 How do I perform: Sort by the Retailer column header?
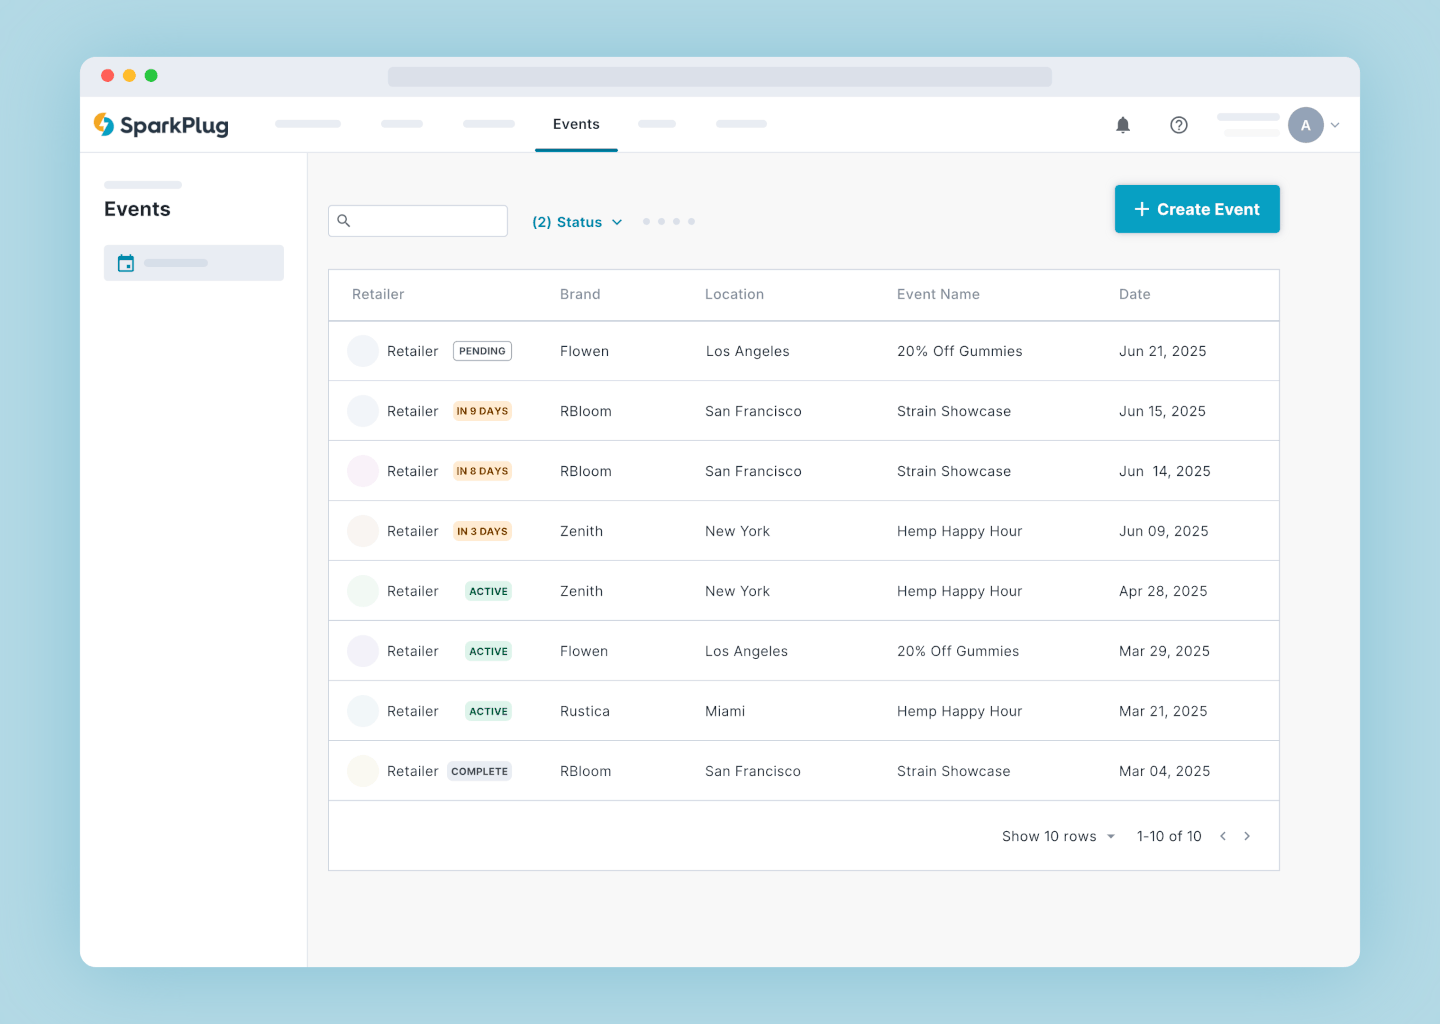(x=378, y=294)
